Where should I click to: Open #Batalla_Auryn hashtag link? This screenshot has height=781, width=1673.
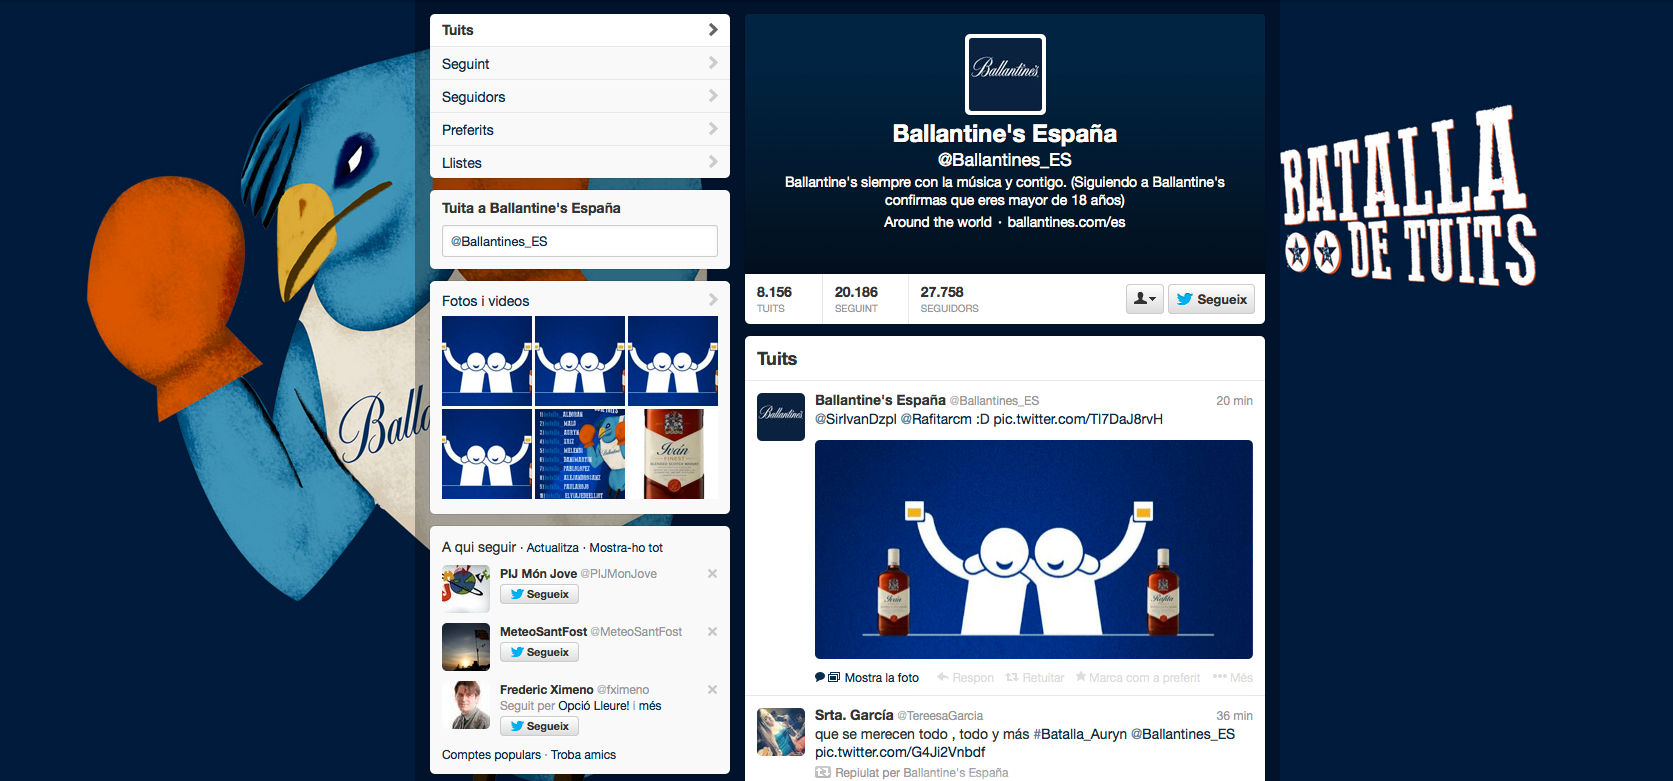pos(1080,734)
